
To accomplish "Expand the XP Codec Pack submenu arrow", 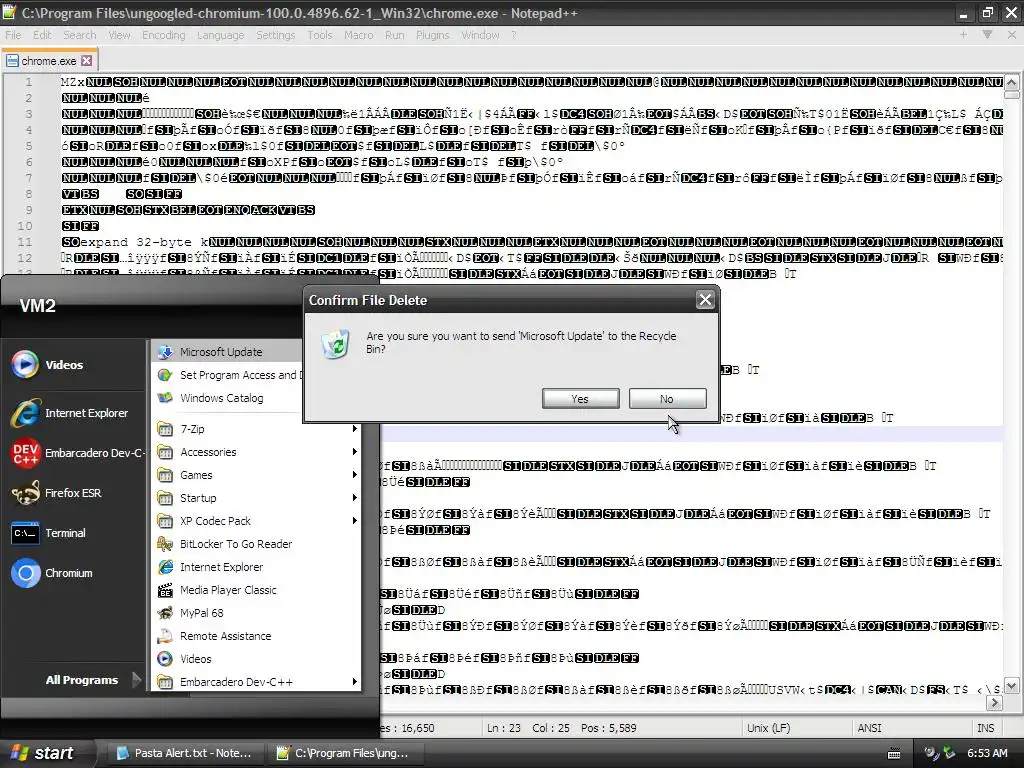I will [355, 520].
